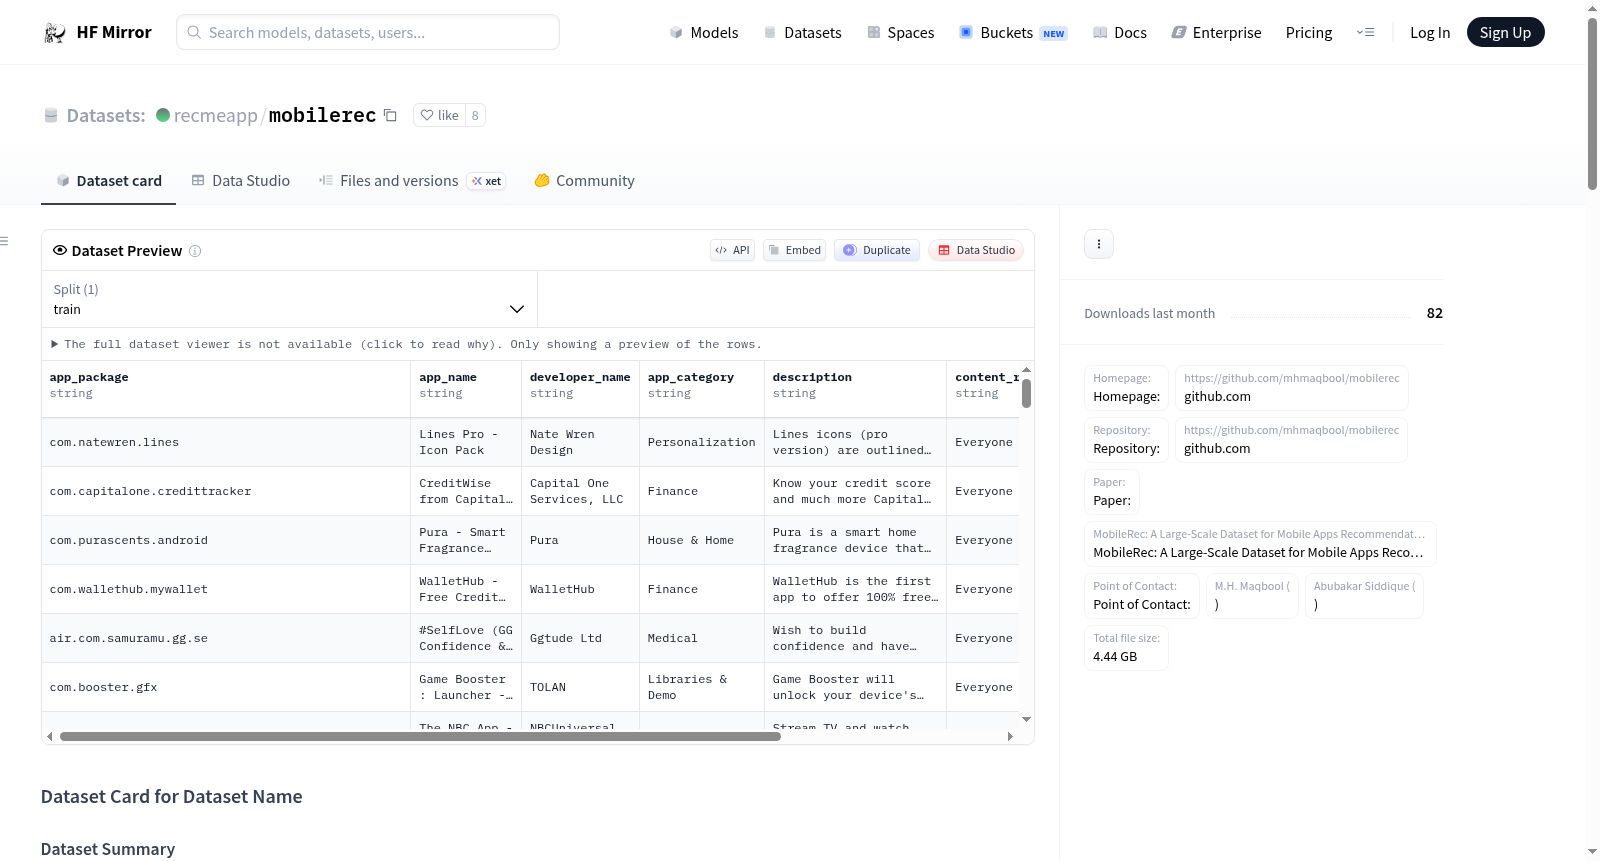Select the com.natewren.lines cell
1600x861 pixels.
pos(226,443)
